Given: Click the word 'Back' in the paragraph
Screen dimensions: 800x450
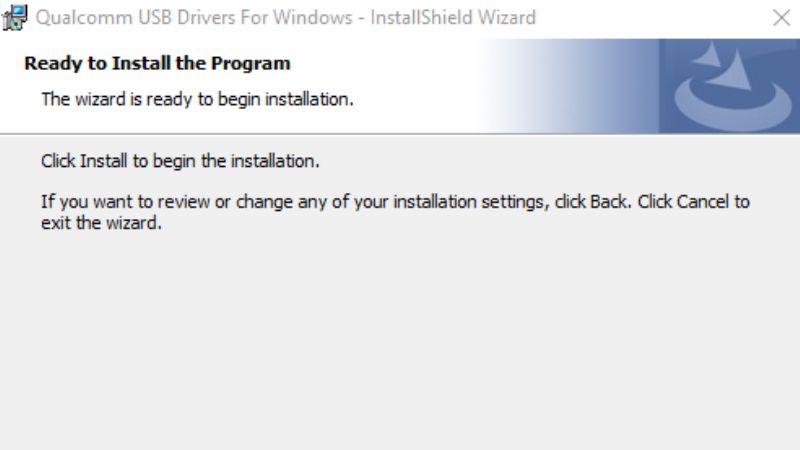Looking at the screenshot, I should click(x=609, y=202).
